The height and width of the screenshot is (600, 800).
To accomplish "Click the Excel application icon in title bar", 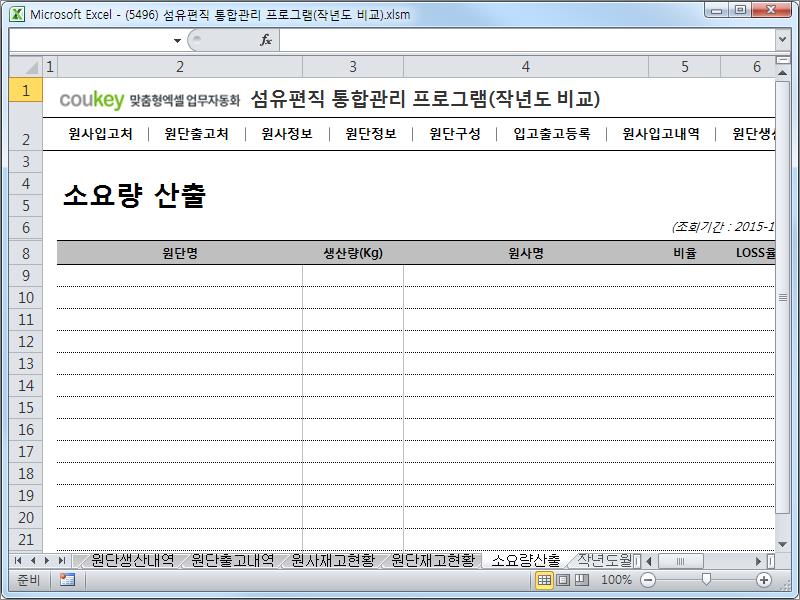I will tap(17, 14).
